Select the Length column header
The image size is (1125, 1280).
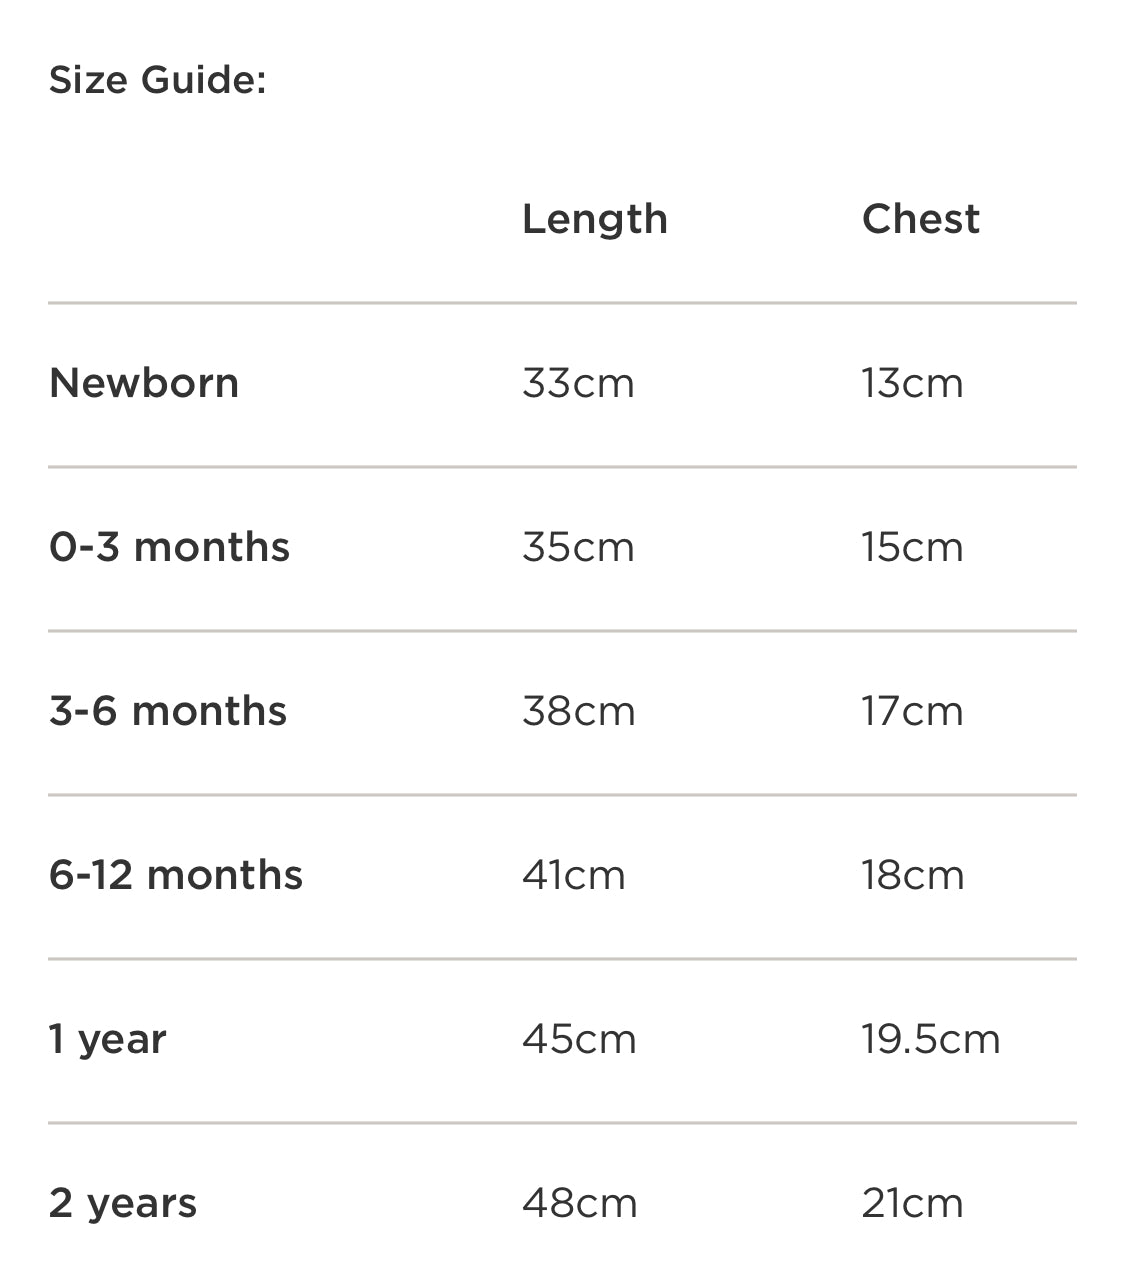594,219
